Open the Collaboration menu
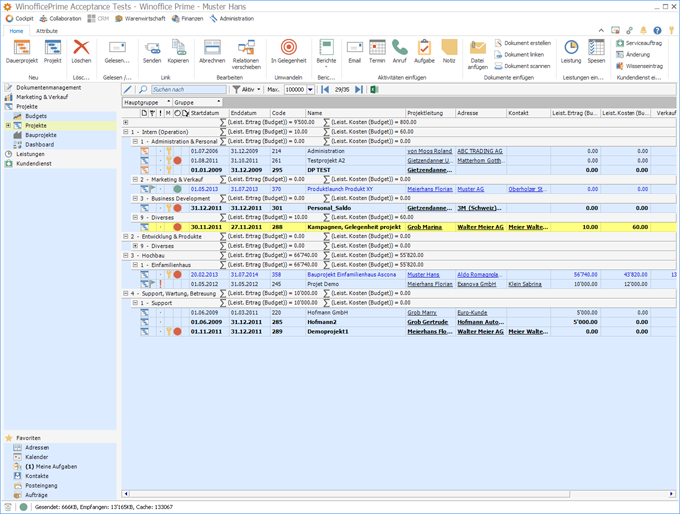This screenshot has height=514, width=680. 60,19
